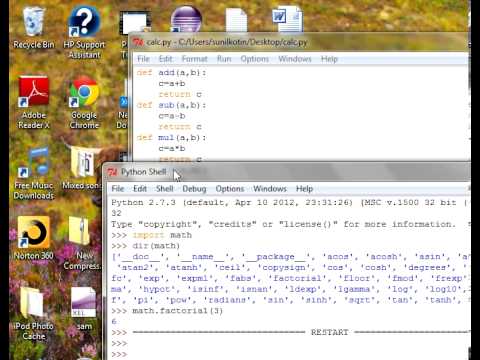Select the blank document desktop icon
480x360 pixels.
236,20
